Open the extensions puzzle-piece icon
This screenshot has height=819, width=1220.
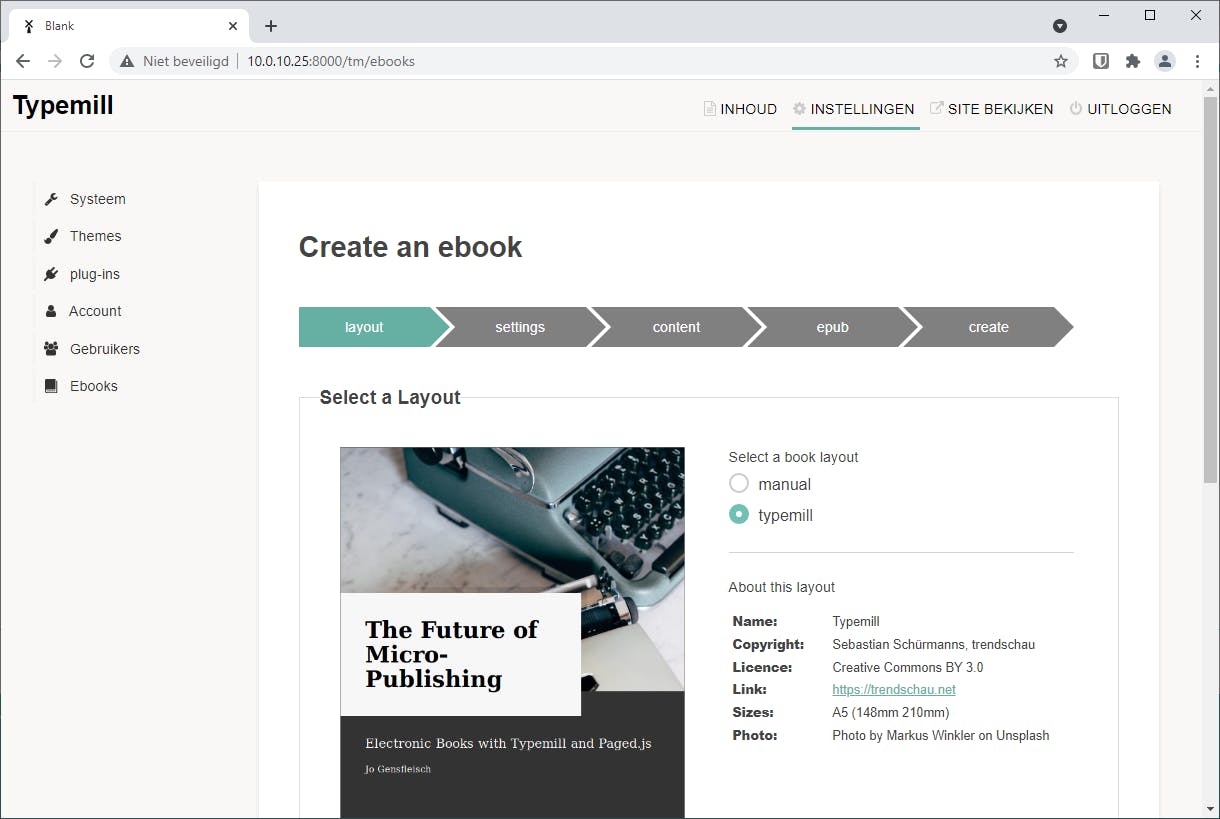[1132, 61]
